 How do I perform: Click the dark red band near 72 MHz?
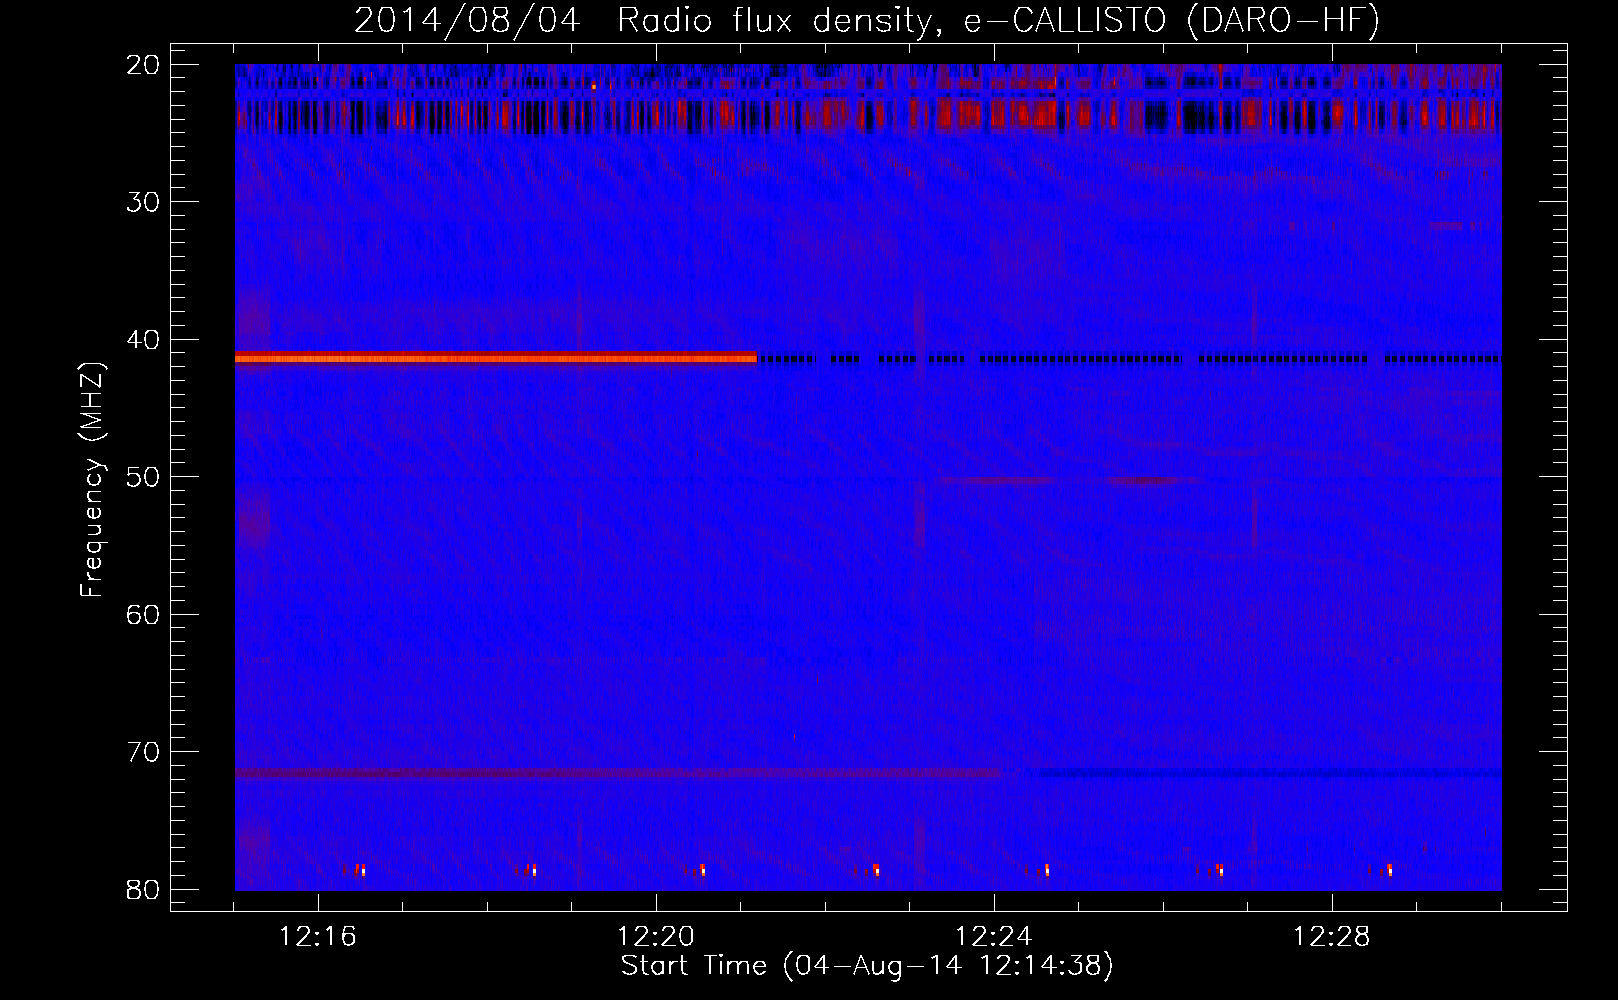pyautogui.click(x=618, y=773)
